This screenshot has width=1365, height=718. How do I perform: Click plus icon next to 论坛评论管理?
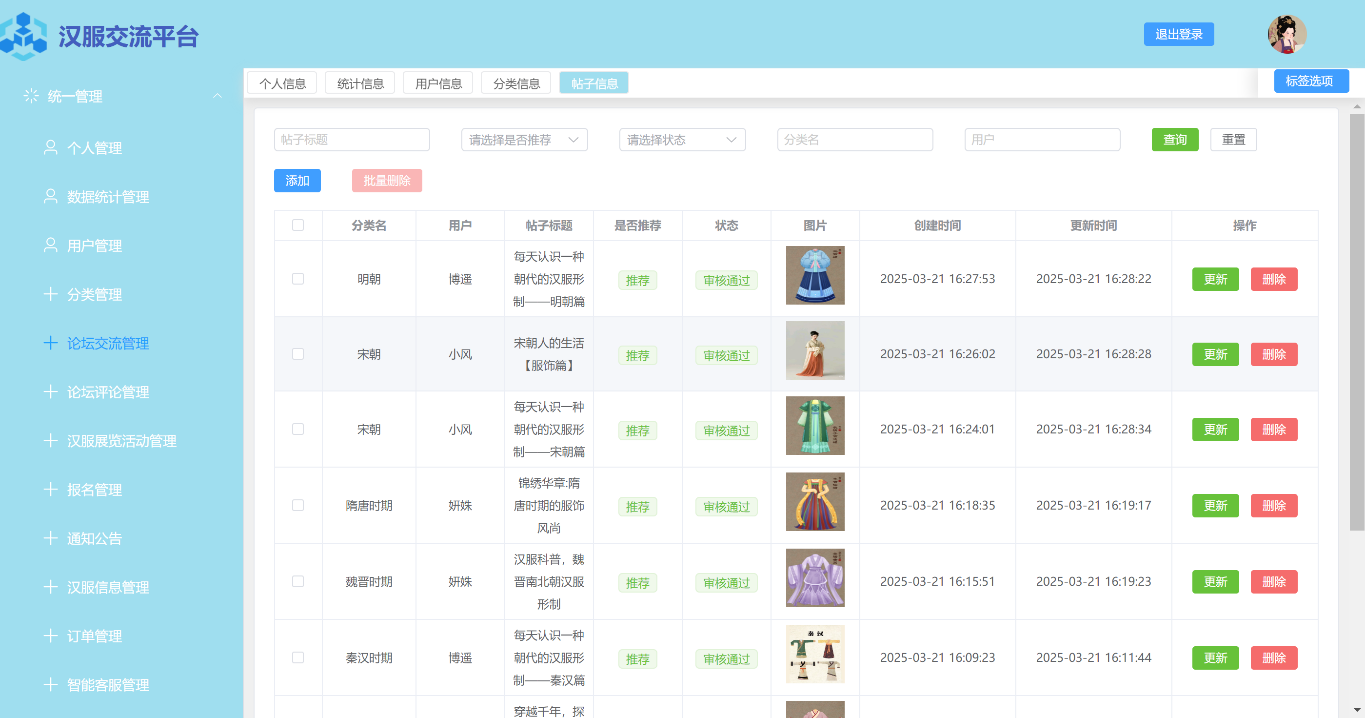coord(51,392)
